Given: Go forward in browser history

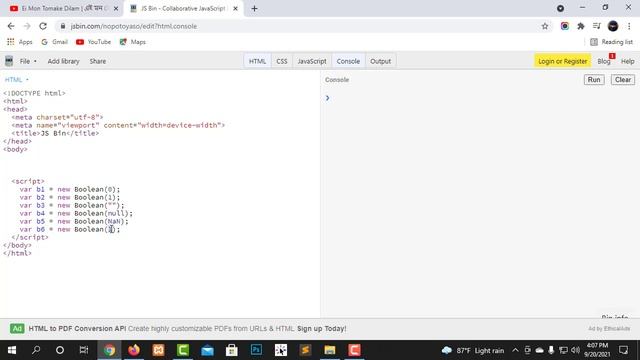Looking at the screenshot, I should 27,26.
